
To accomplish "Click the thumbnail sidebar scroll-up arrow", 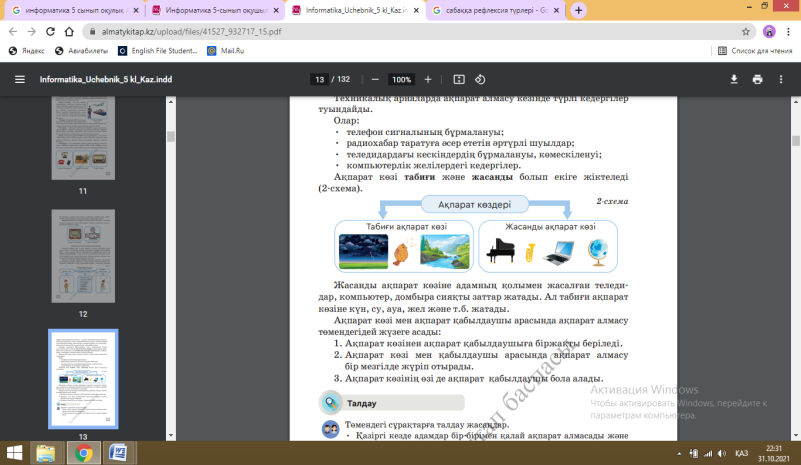I will [x=171, y=102].
